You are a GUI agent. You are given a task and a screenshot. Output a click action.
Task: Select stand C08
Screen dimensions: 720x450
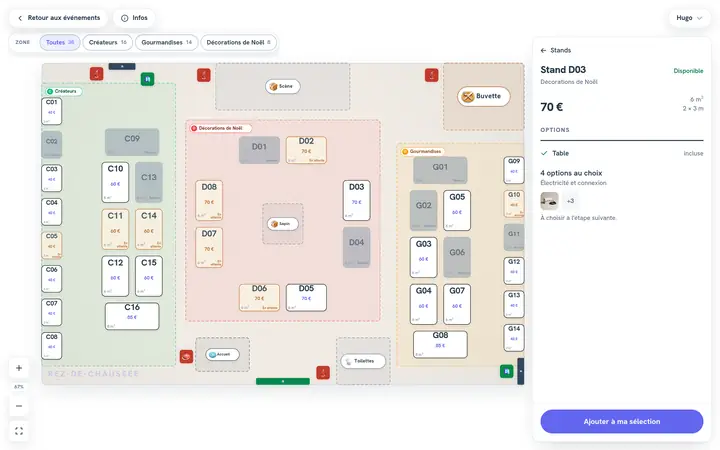coord(51,346)
